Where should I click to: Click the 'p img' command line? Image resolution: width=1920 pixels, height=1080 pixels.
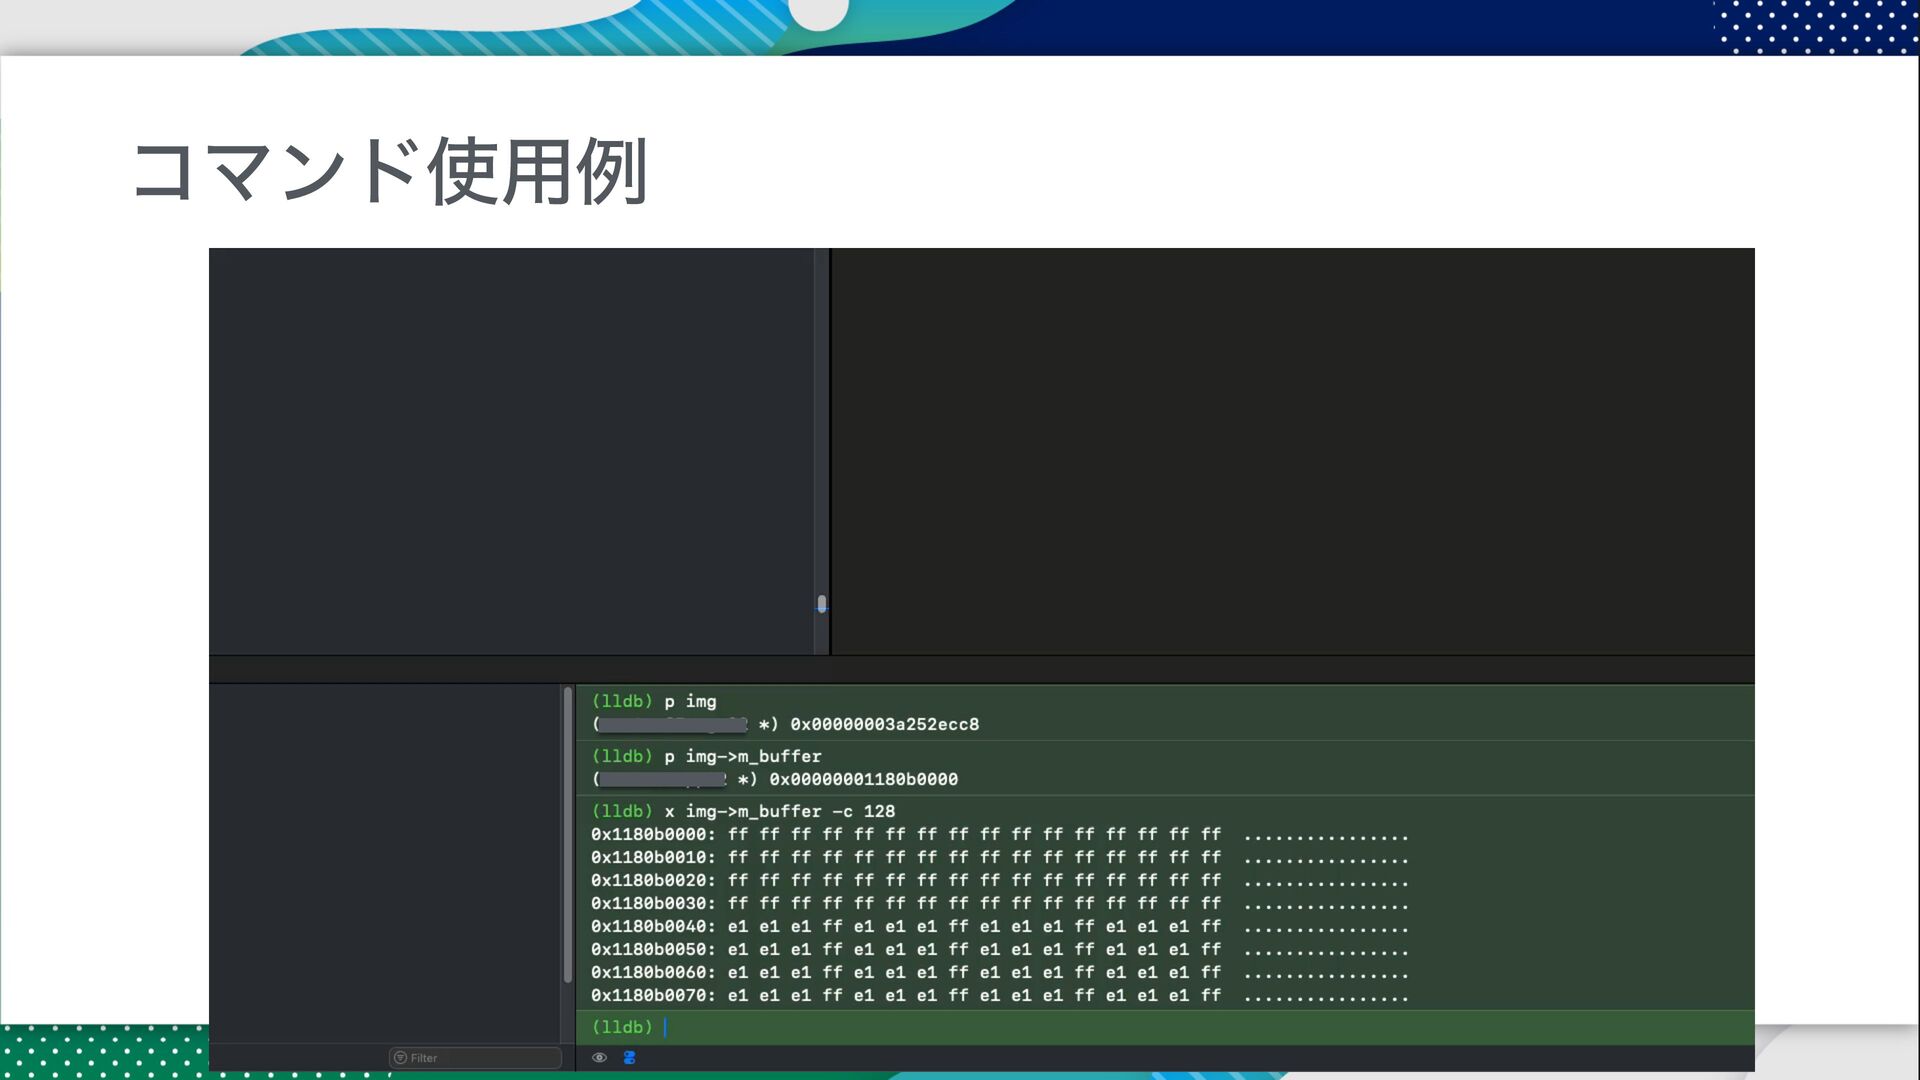coord(690,702)
